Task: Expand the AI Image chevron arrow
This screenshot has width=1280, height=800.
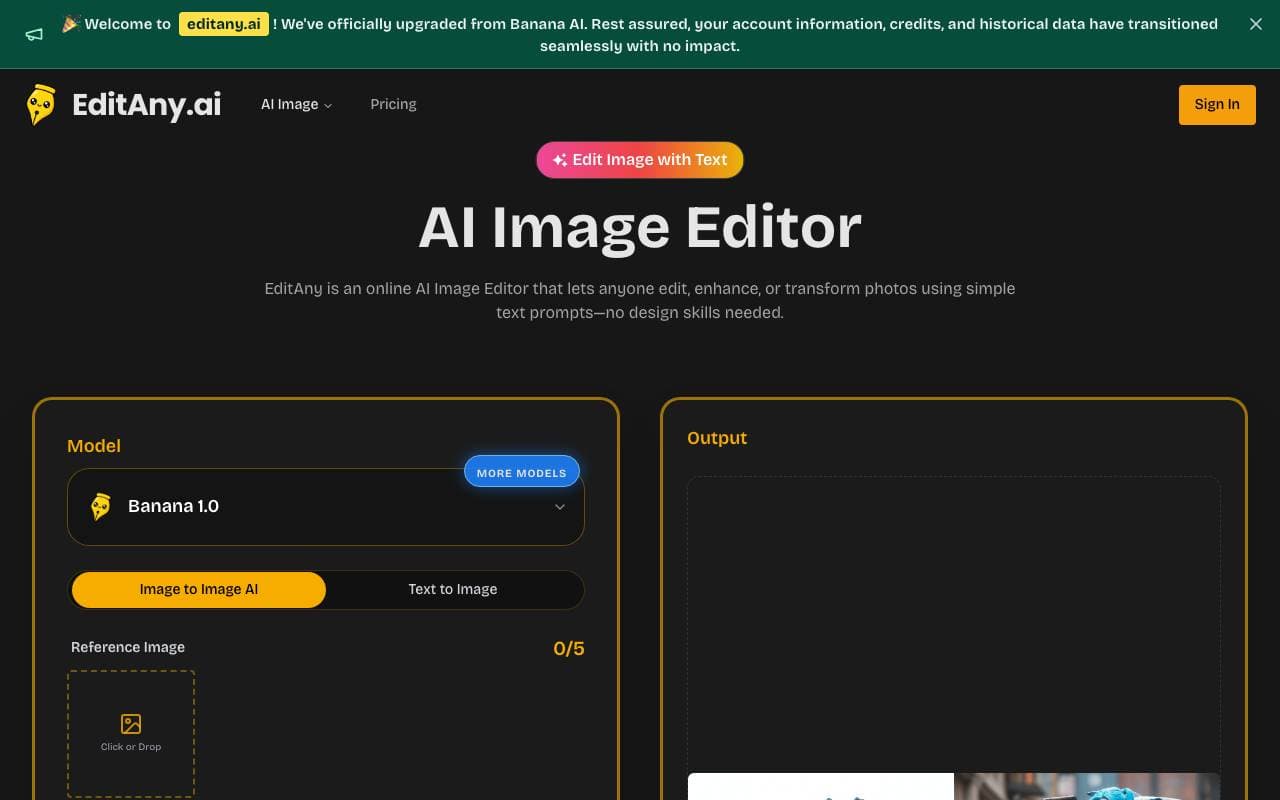Action: [328, 105]
